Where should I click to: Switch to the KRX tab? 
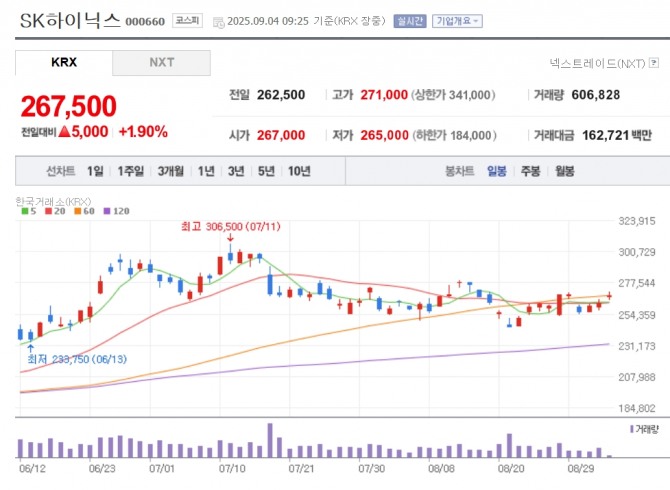coord(63,62)
